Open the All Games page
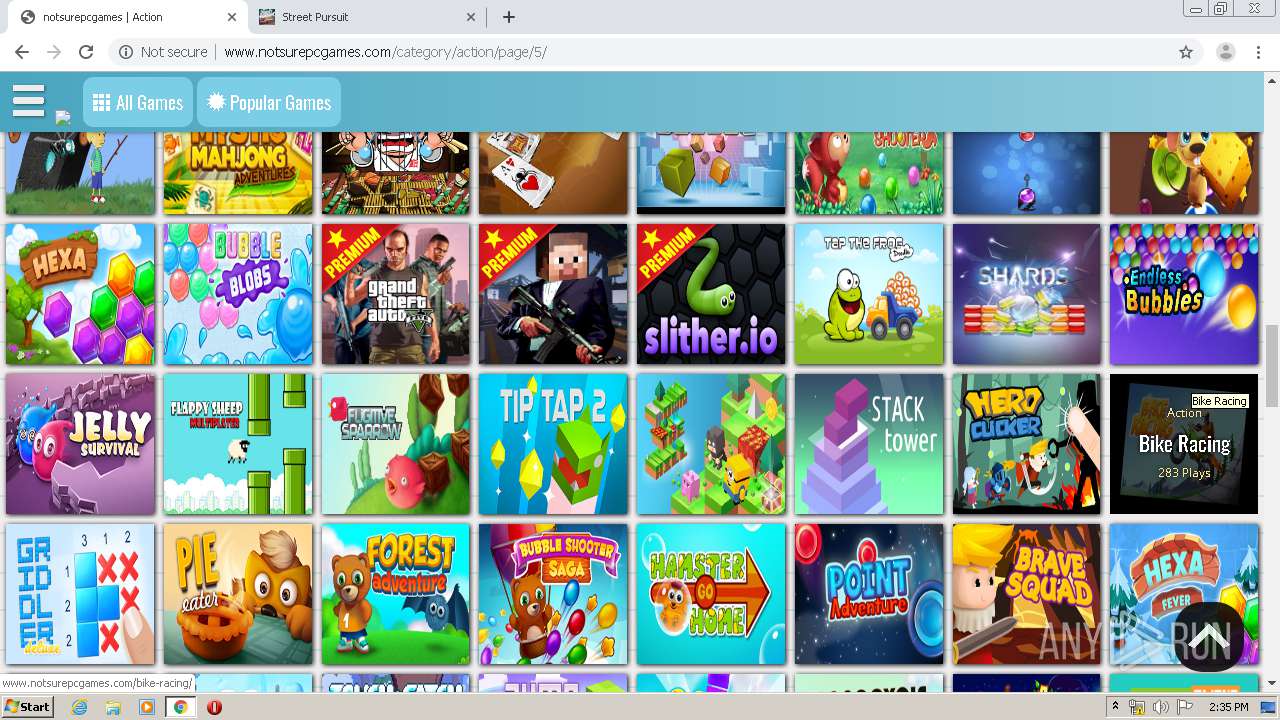 [x=138, y=102]
